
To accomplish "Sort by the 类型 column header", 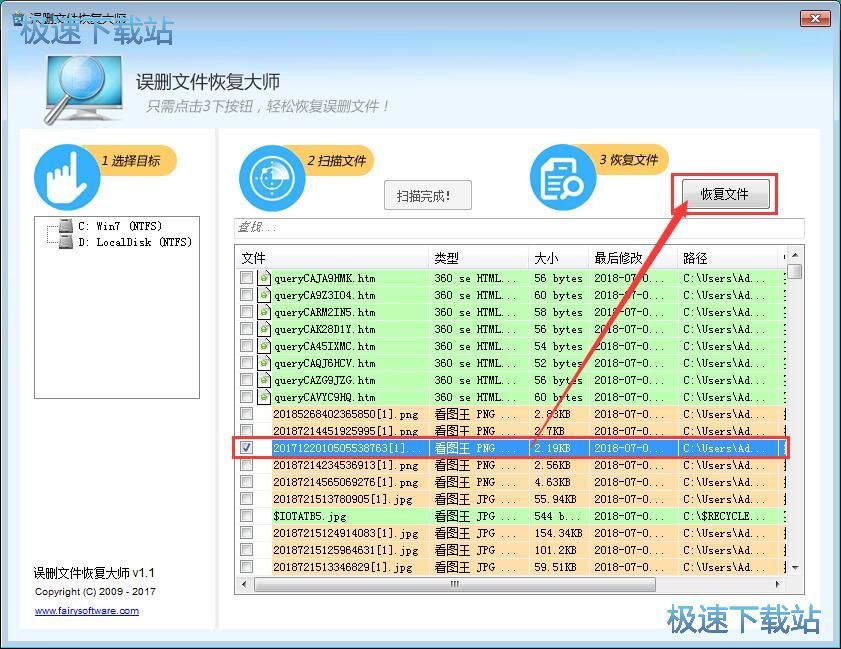I will (x=479, y=259).
